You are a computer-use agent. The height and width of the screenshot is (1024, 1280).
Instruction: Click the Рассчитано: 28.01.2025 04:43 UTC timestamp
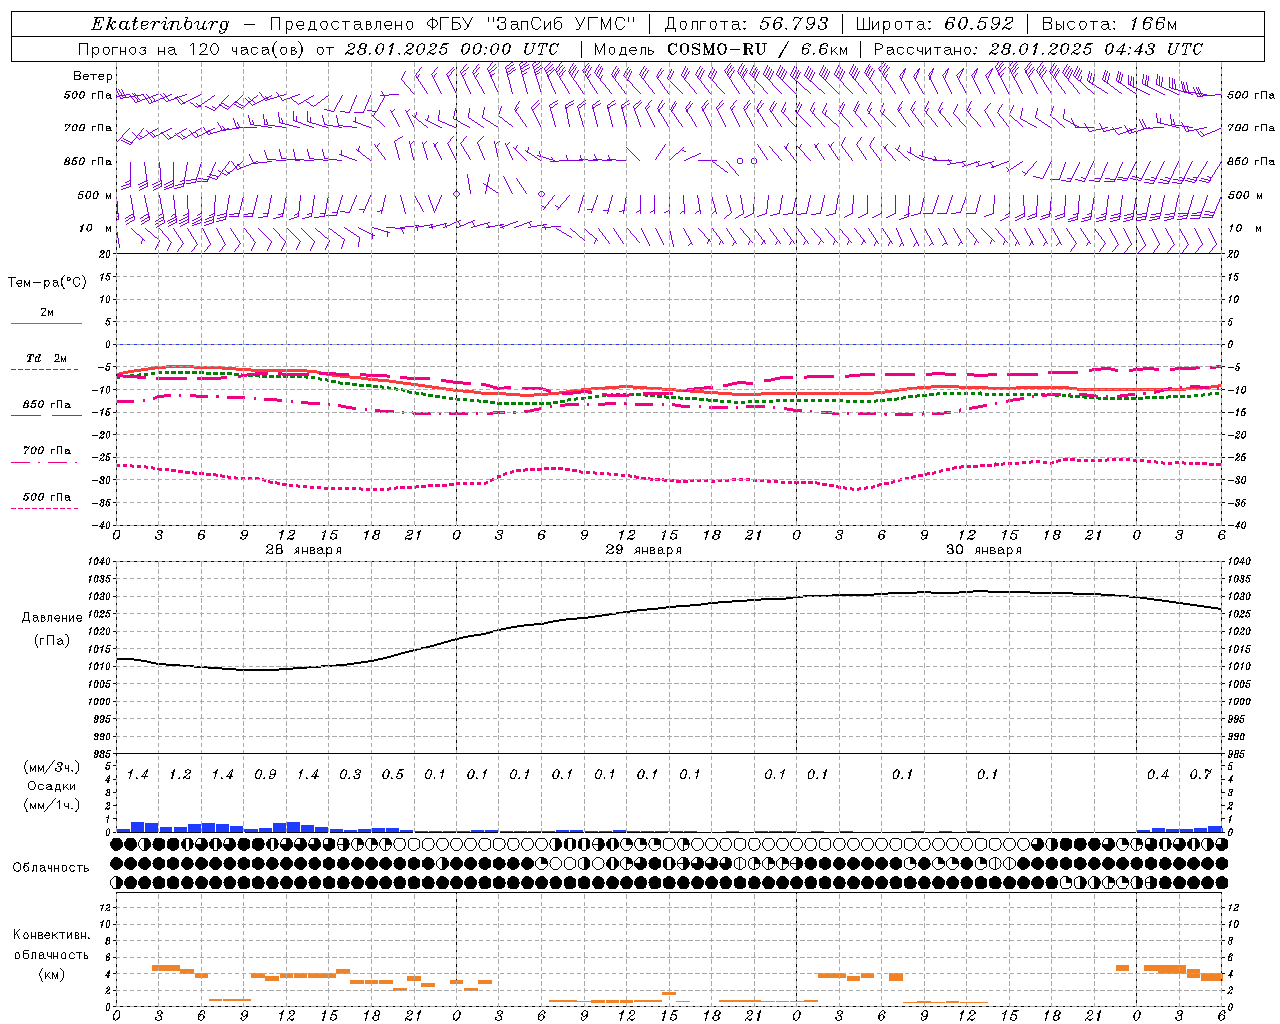point(1038,49)
